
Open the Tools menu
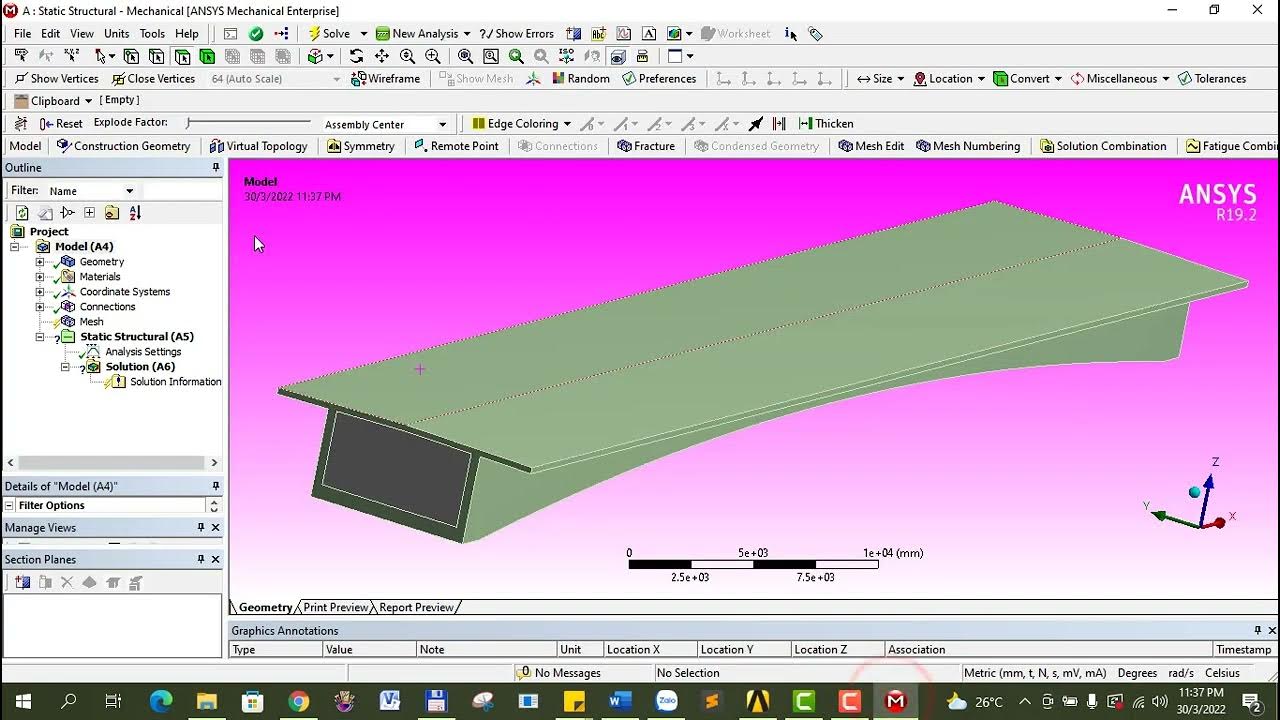[152, 34]
